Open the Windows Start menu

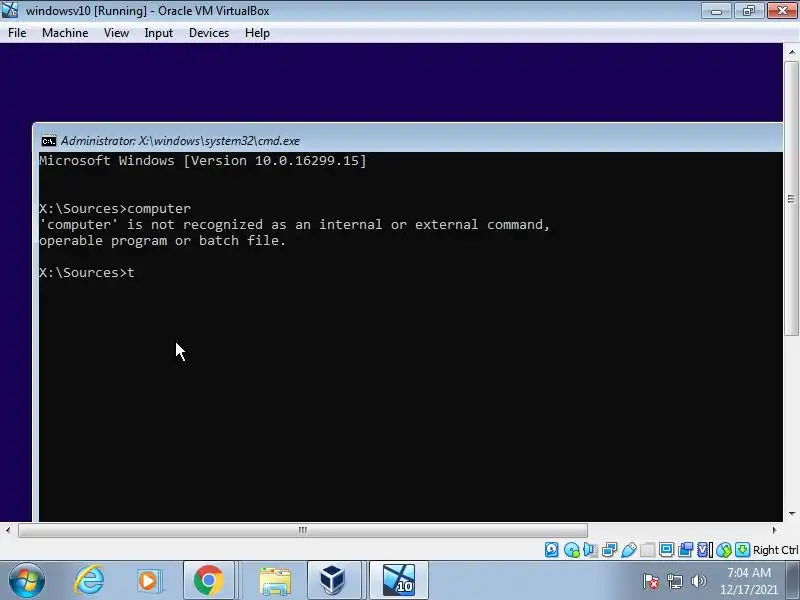pyautogui.click(x=27, y=580)
